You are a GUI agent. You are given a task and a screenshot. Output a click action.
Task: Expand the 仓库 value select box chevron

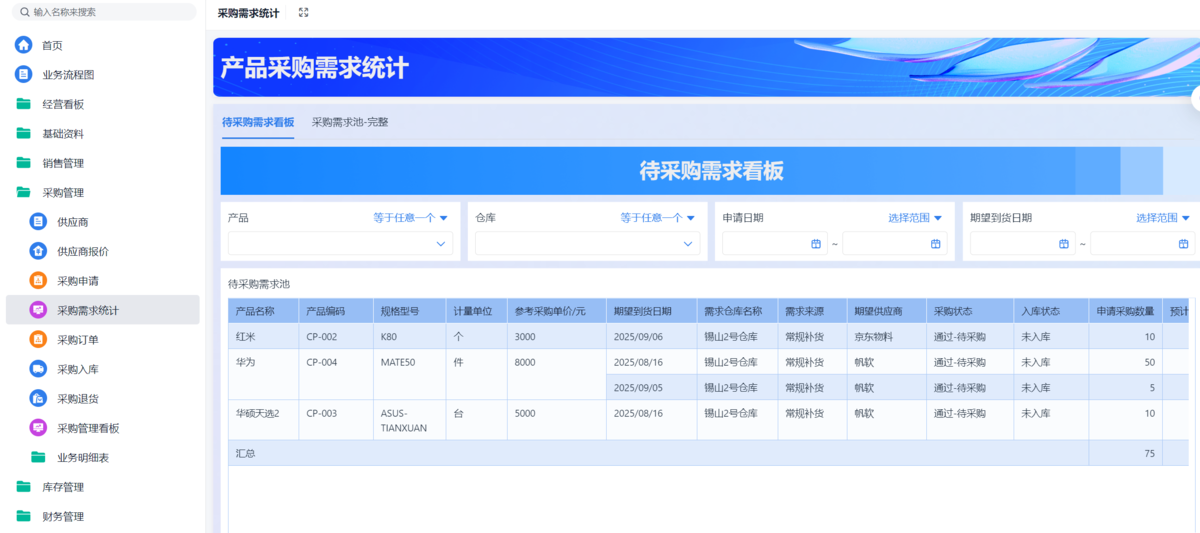pyautogui.click(x=688, y=244)
